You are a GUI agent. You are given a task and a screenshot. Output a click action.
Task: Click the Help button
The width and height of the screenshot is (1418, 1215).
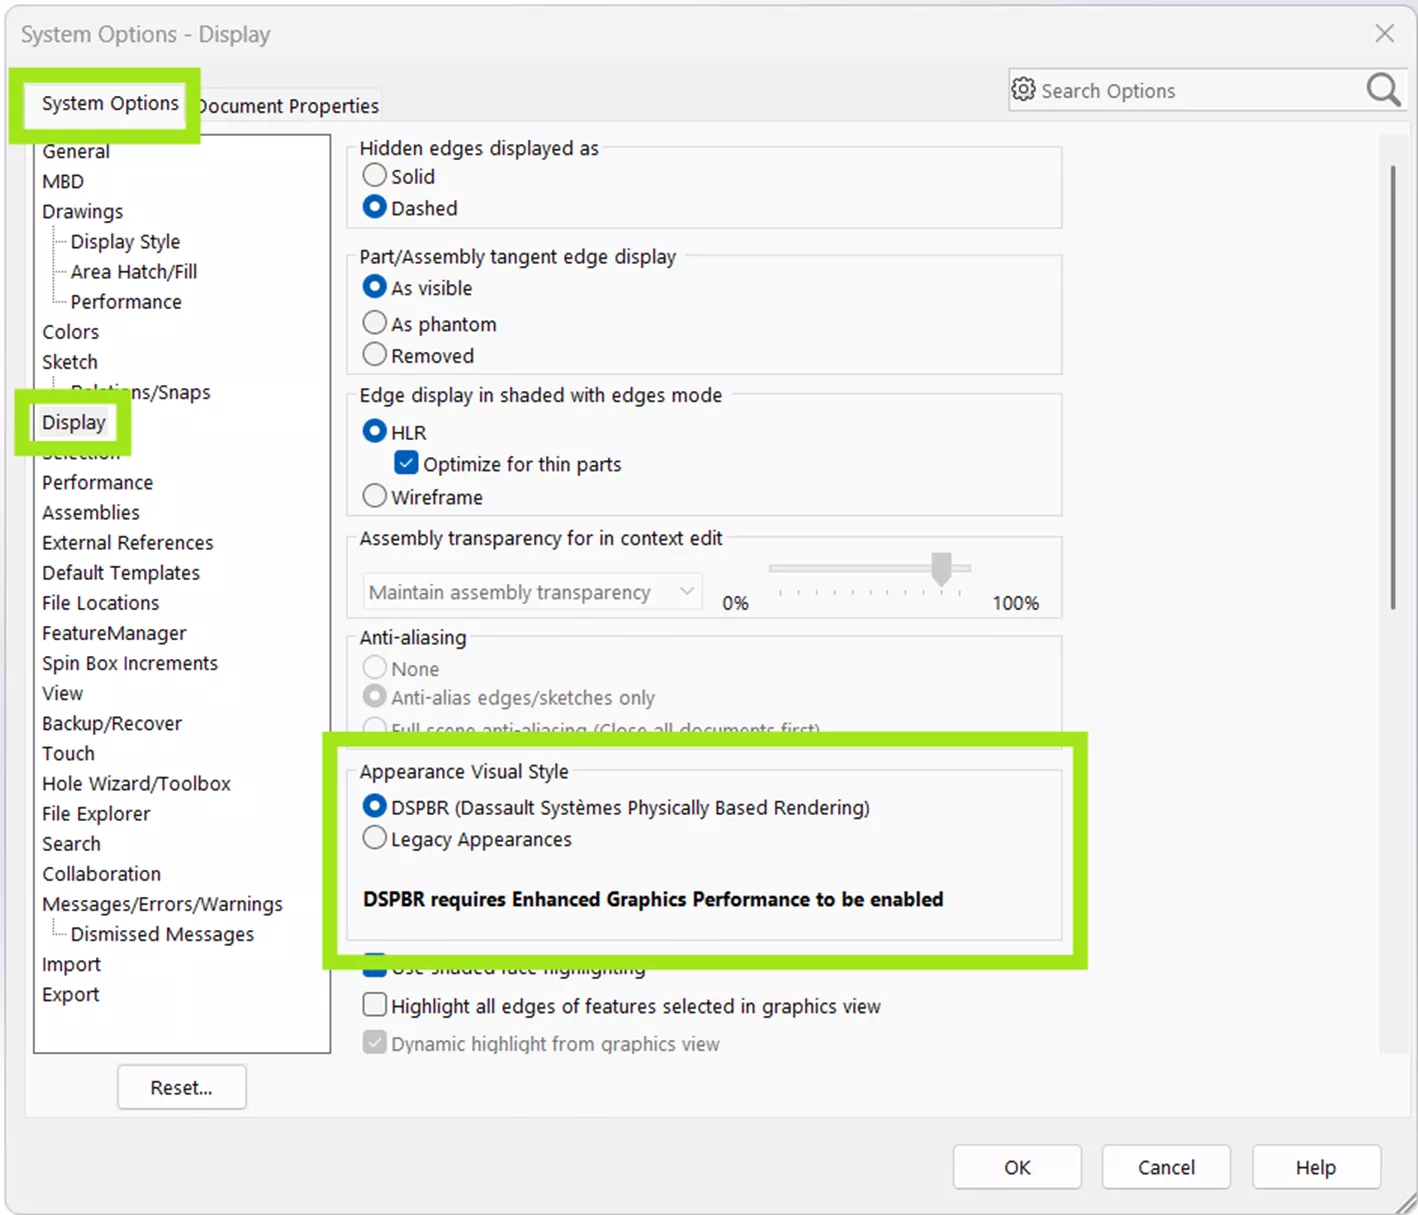(1315, 1167)
